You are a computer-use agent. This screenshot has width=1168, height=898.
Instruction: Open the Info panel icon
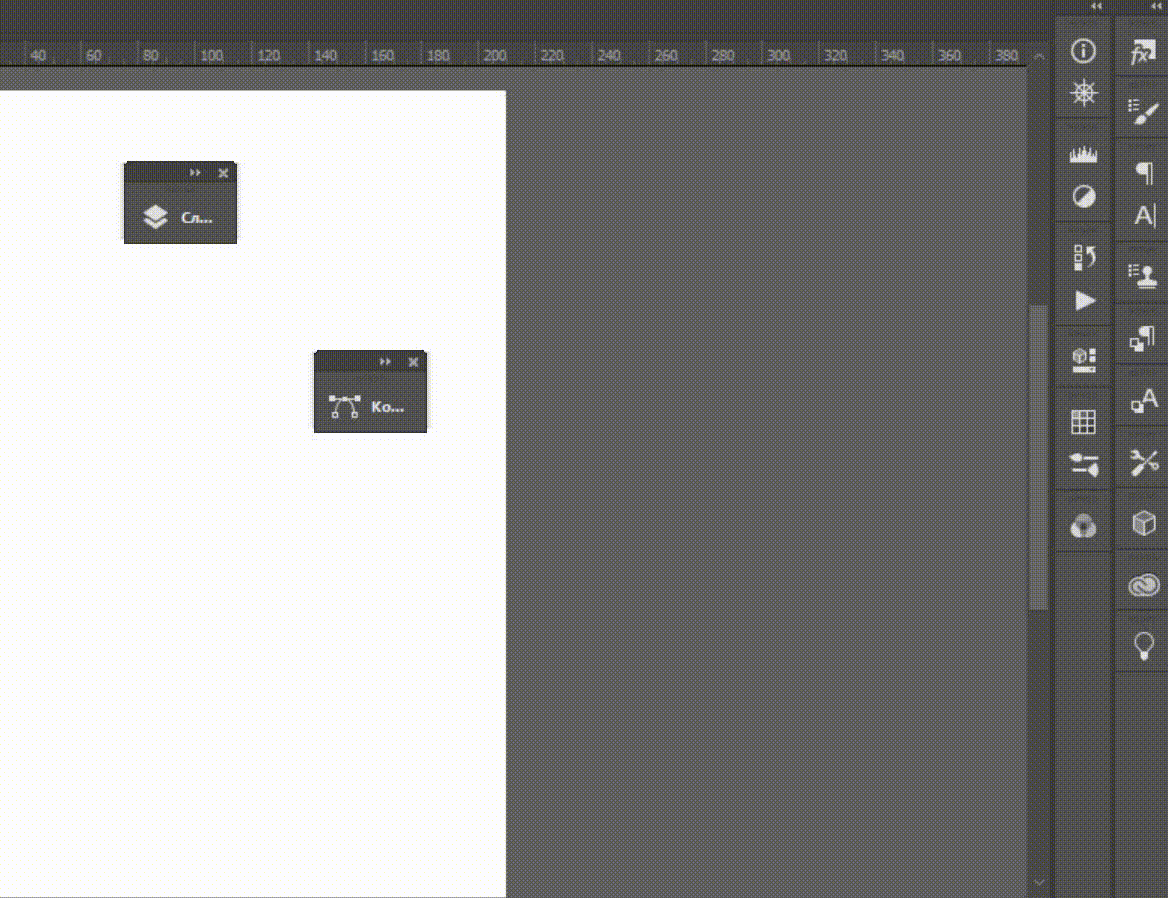coord(1083,51)
